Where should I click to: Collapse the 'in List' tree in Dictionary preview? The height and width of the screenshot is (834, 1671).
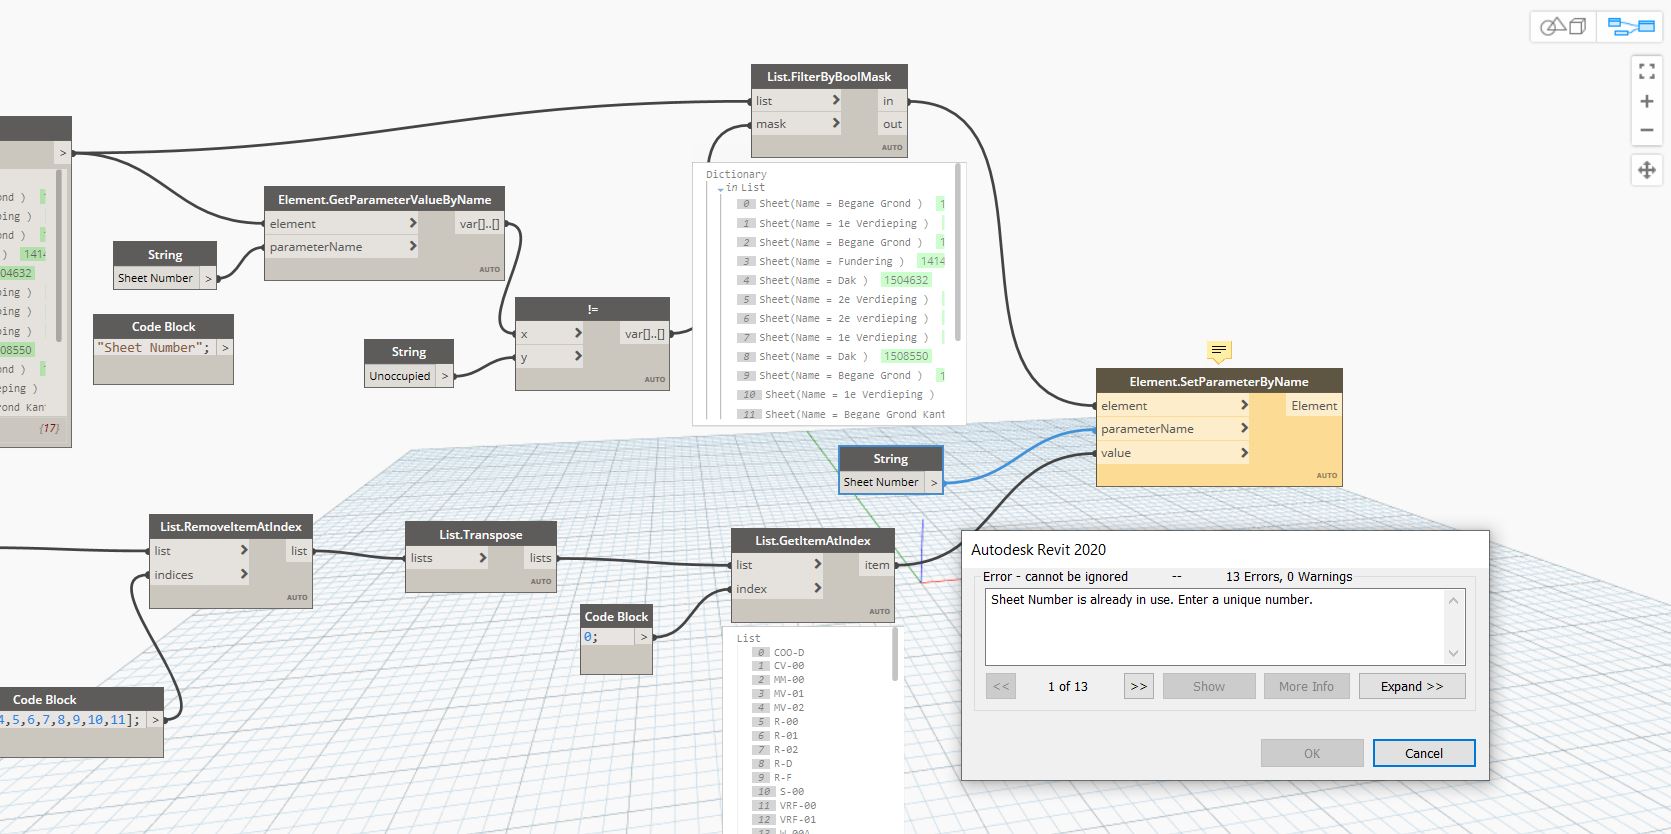coord(721,188)
